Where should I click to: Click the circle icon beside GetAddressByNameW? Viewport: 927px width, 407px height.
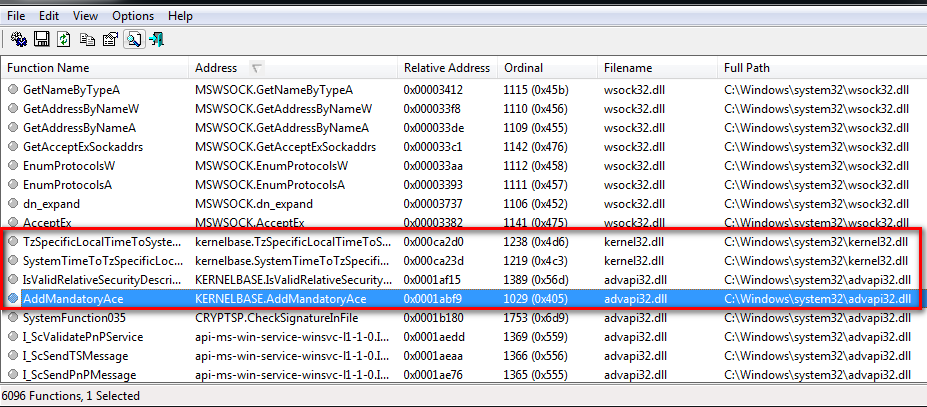[13, 109]
